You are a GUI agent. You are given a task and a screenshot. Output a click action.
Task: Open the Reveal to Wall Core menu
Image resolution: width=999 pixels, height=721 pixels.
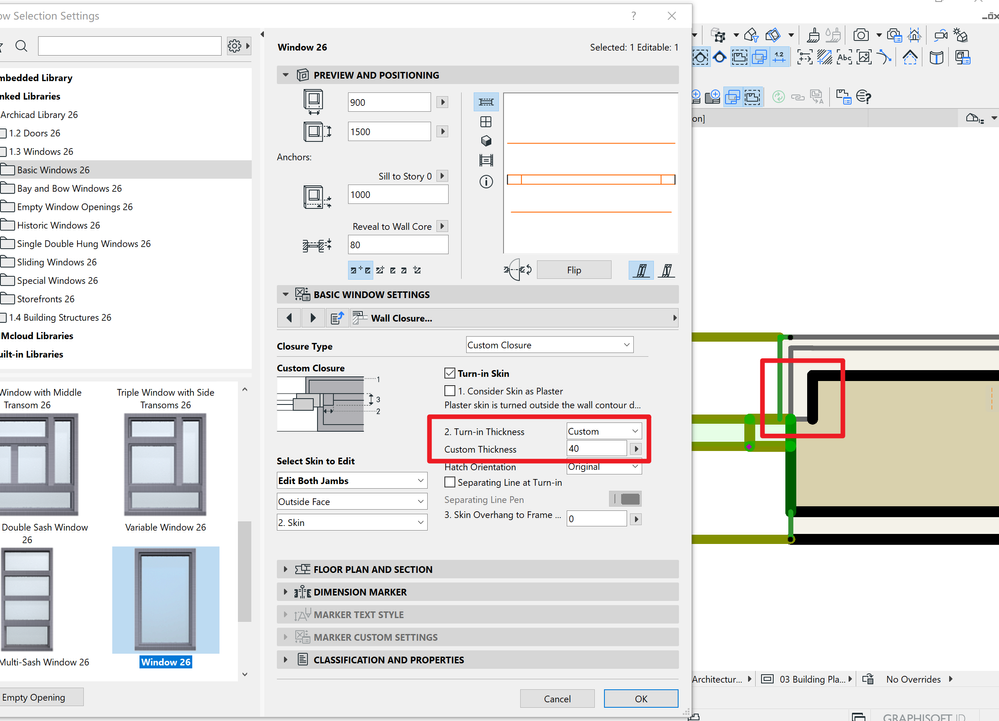click(442, 226)
